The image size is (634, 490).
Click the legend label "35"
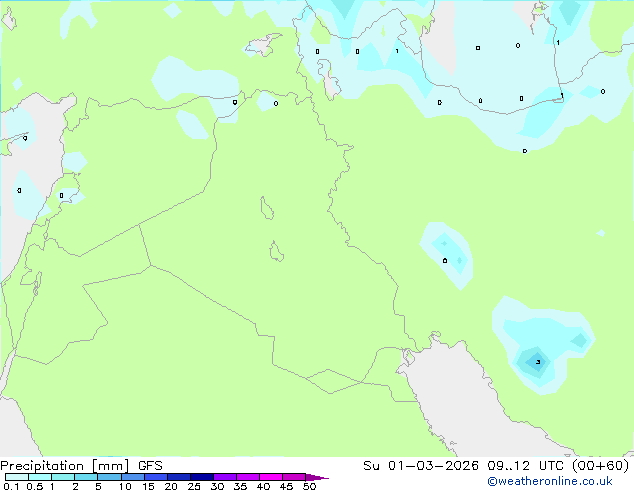[240, 486]
